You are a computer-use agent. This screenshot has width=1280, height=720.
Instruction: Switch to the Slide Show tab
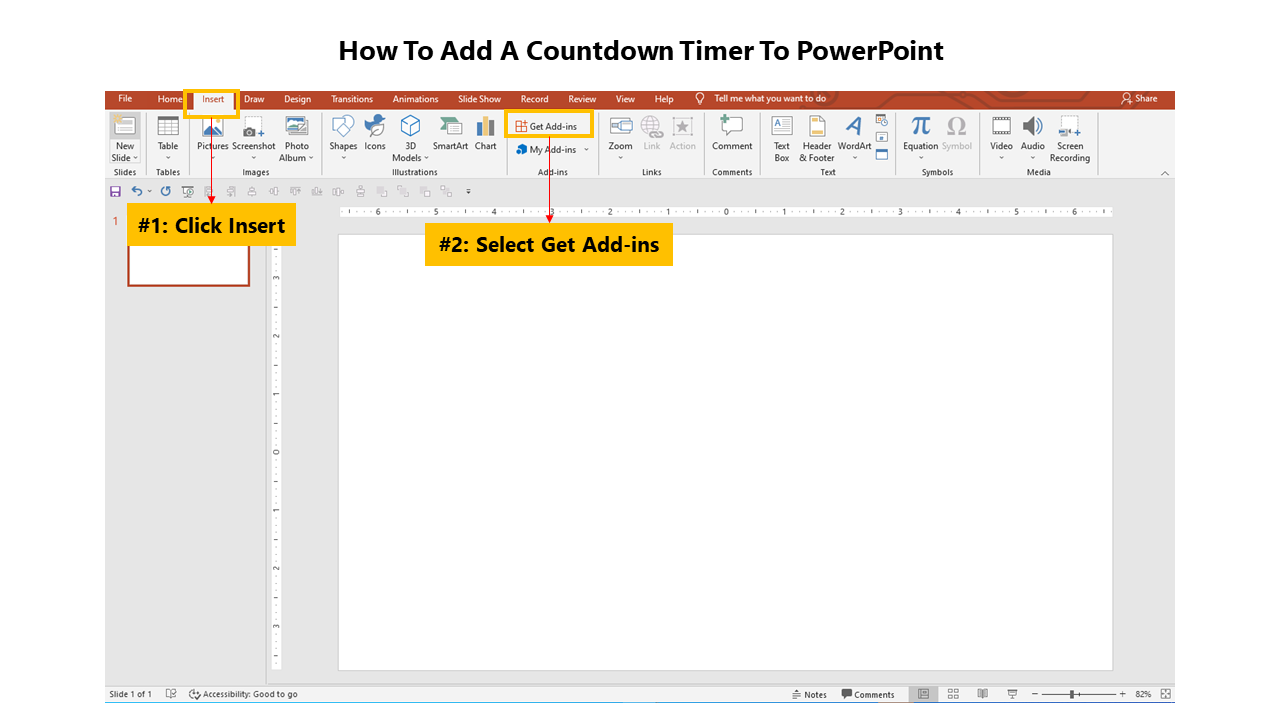pyautogui.click(x=479, y=99)
